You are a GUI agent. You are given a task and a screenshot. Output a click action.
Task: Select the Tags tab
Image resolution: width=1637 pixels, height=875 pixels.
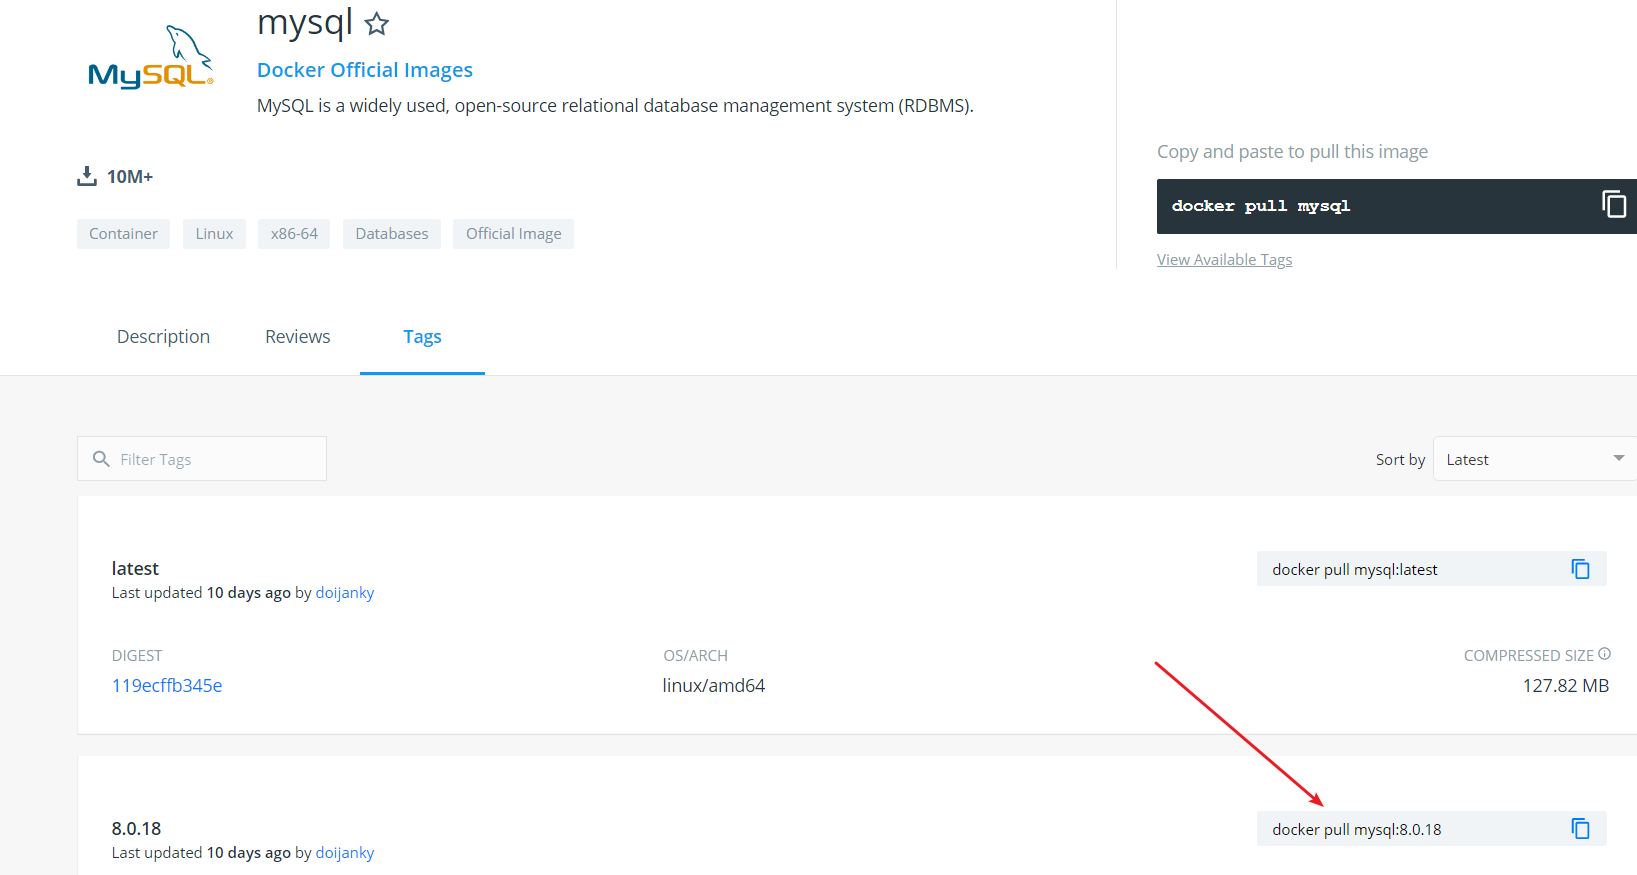tap(422, 337)
